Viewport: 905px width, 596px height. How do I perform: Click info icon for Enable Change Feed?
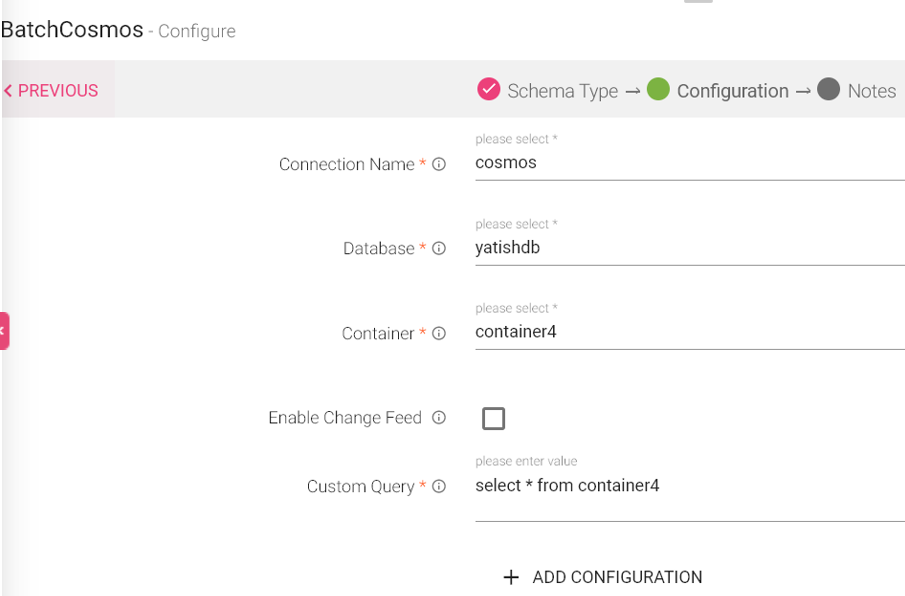[439, 418]
